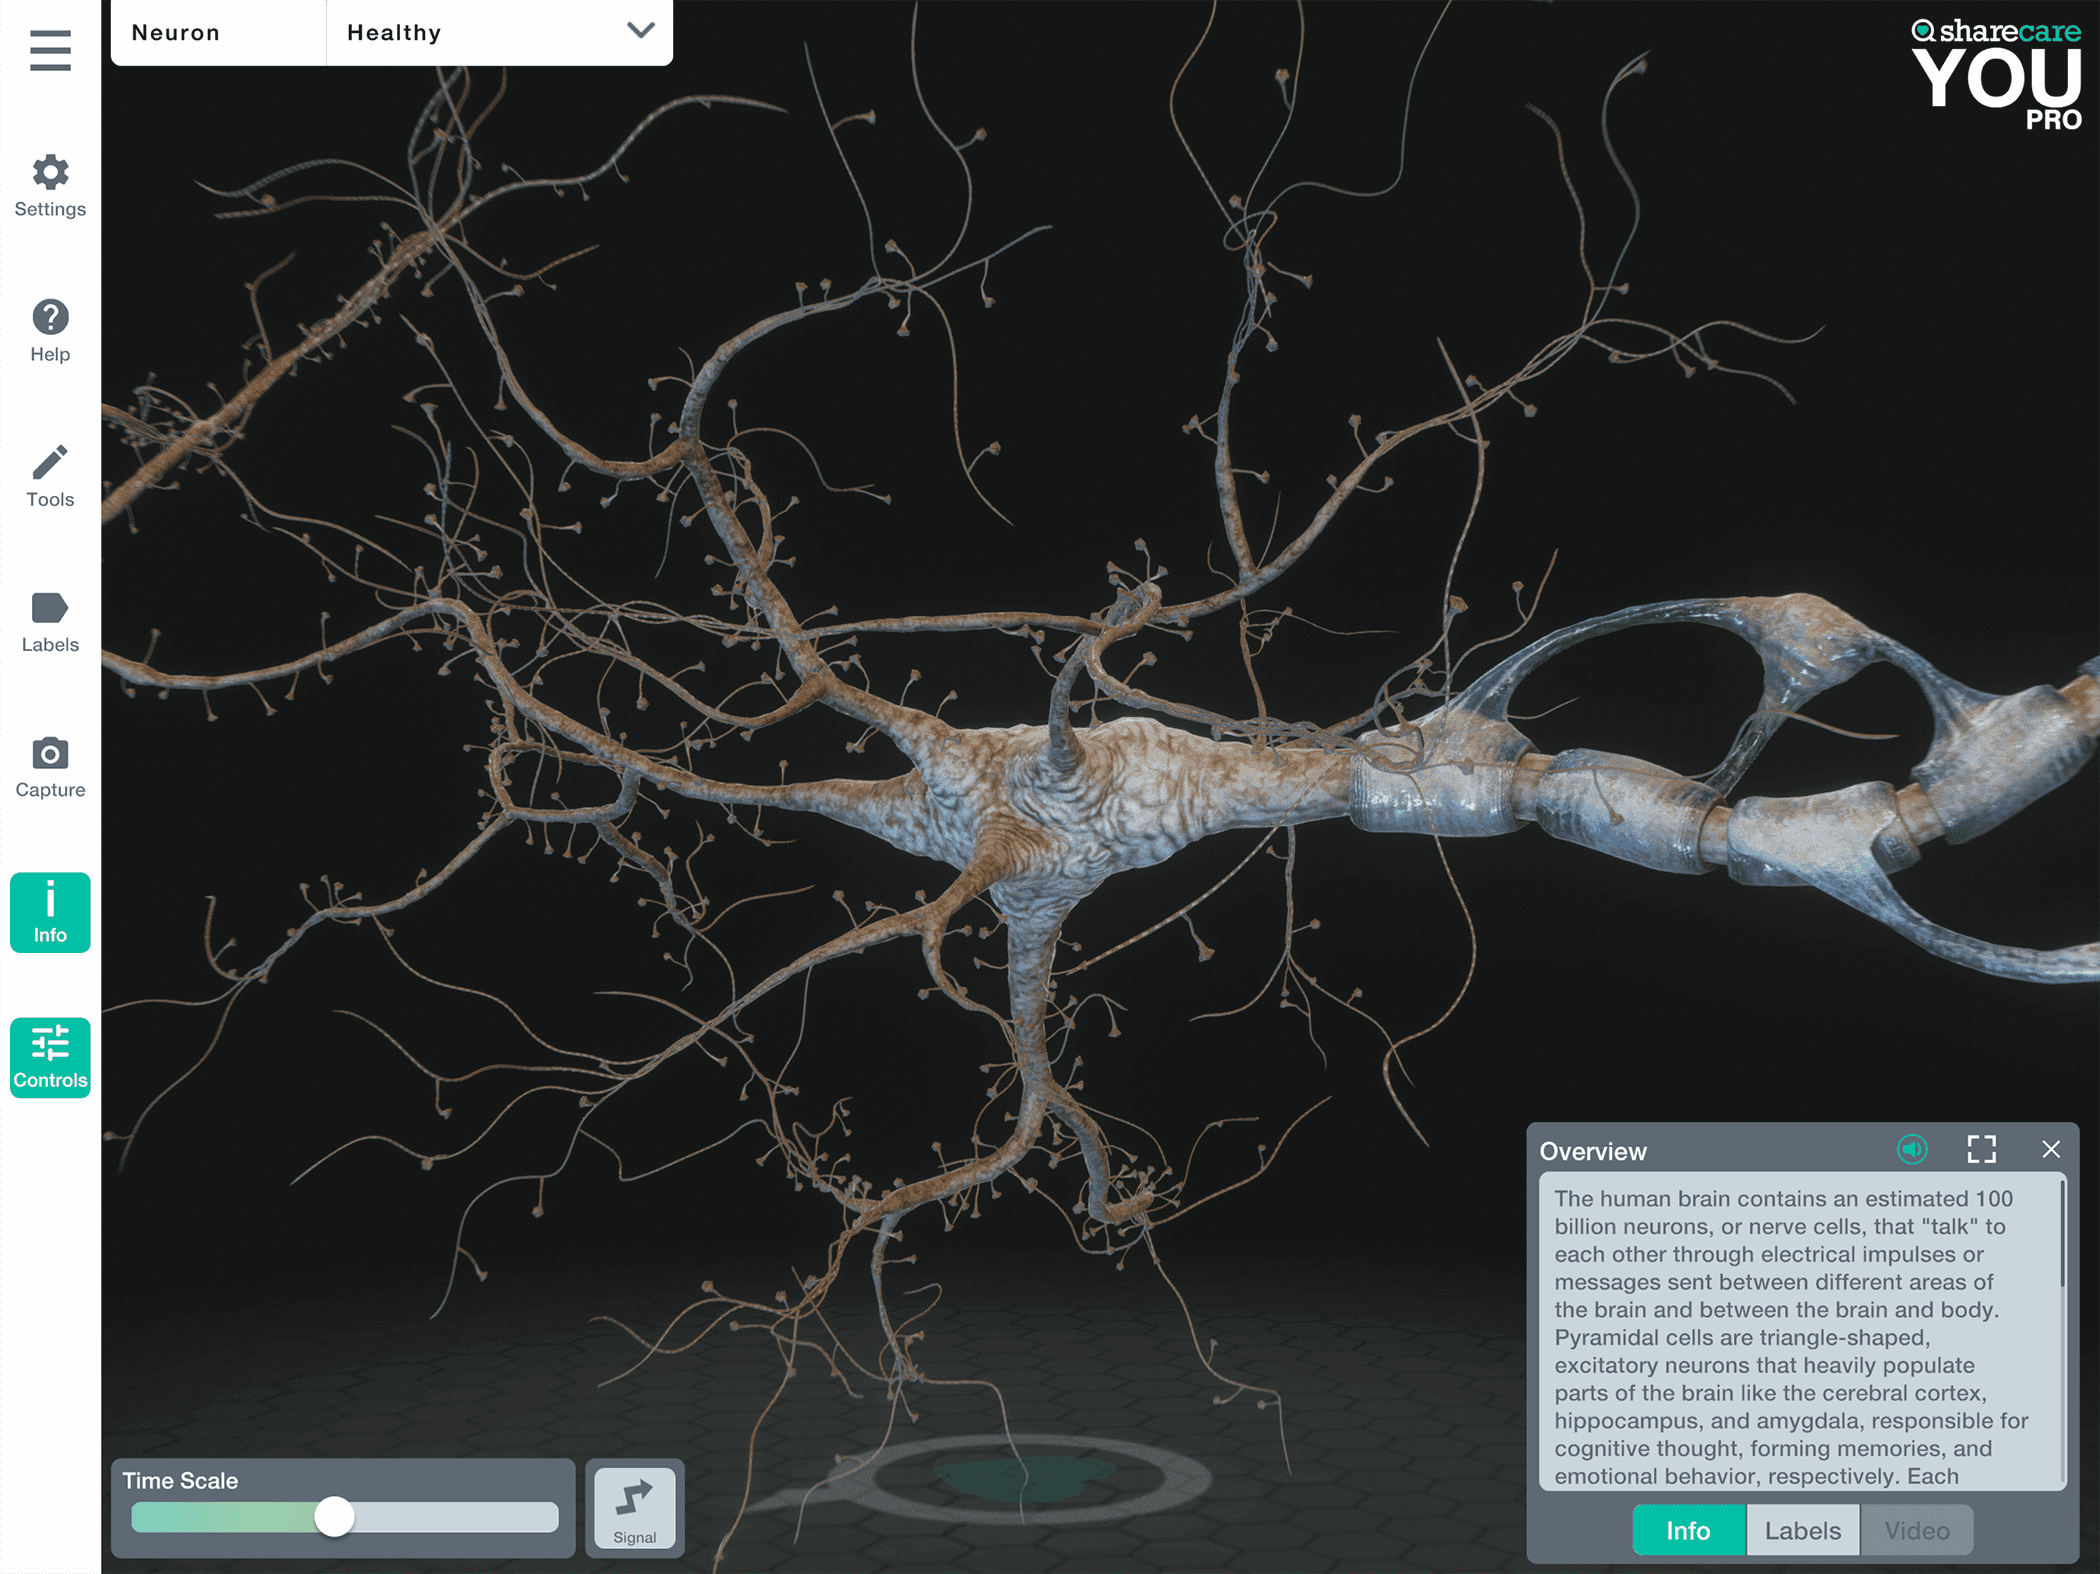Expand the Healthy condition dropdown chevron
The height and width of the screenshot is (1574, 2100).
click(640, 31)
